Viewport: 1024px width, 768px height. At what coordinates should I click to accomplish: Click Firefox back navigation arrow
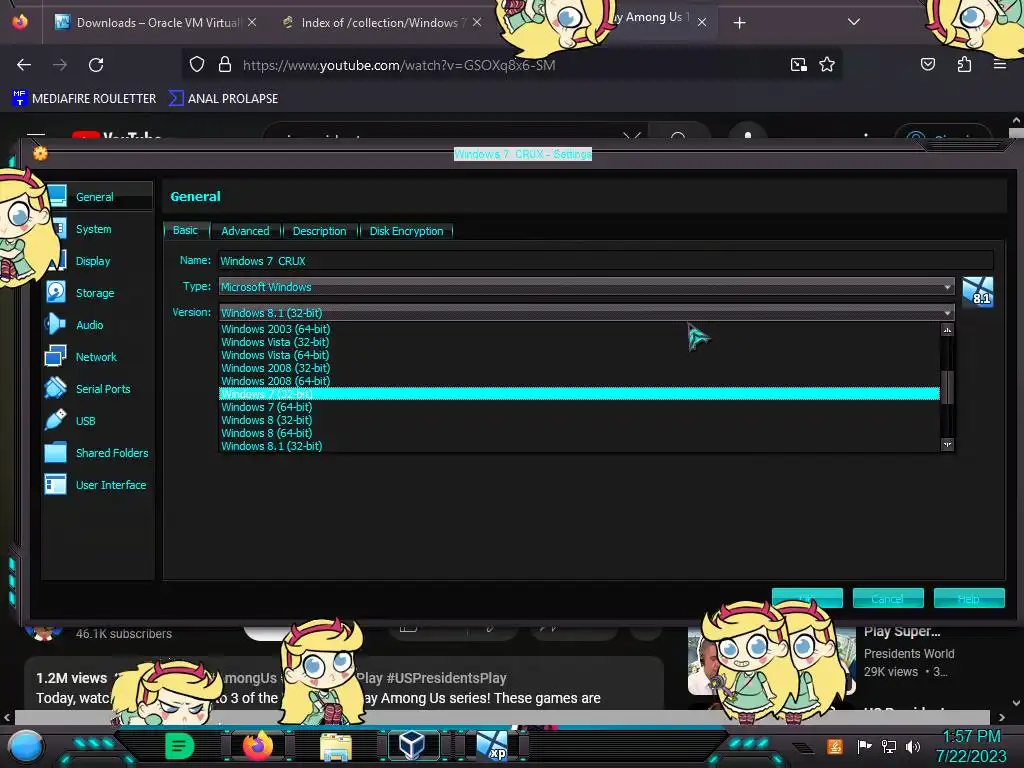tap(24, 65)
